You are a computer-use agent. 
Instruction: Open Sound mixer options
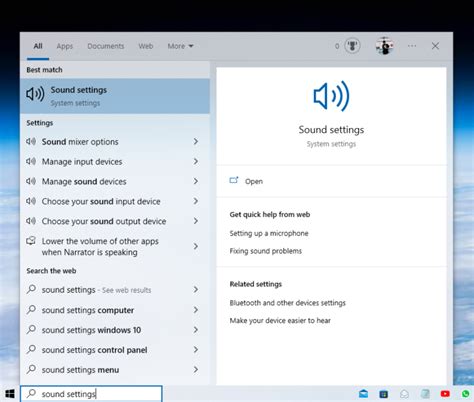tap(115, 142)
